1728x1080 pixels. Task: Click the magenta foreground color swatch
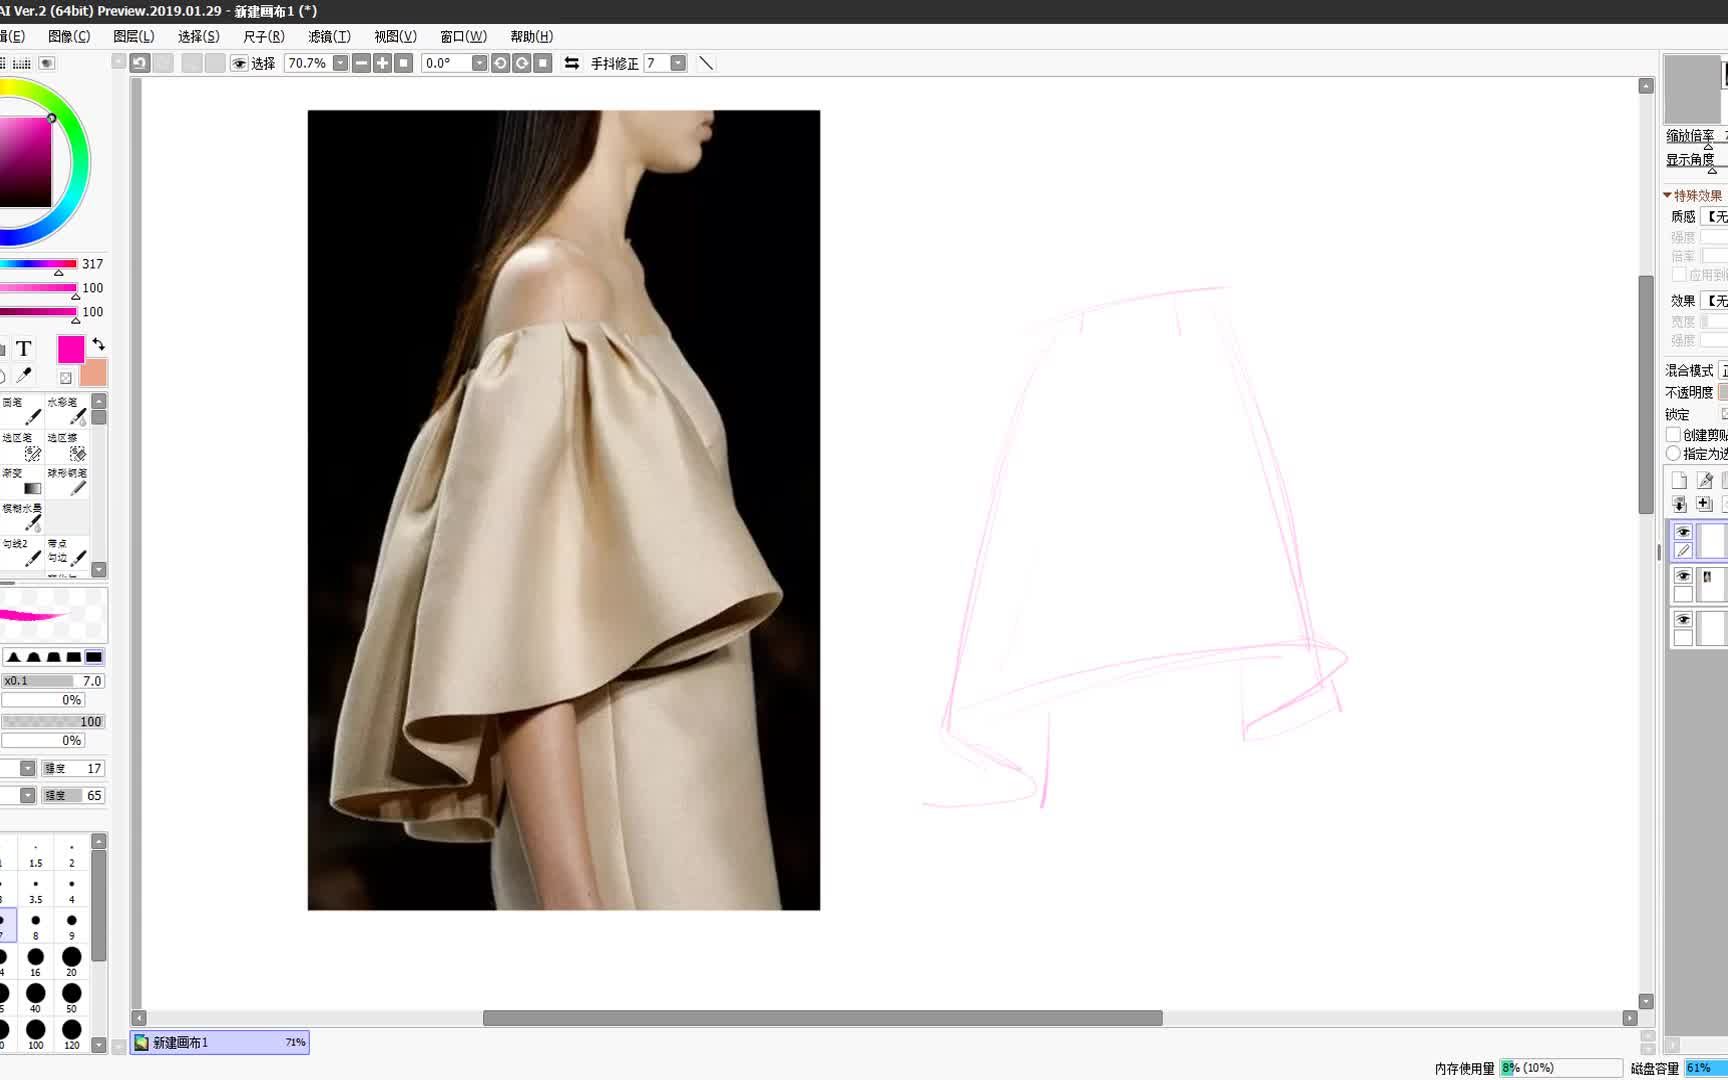[x=71, y=349]
